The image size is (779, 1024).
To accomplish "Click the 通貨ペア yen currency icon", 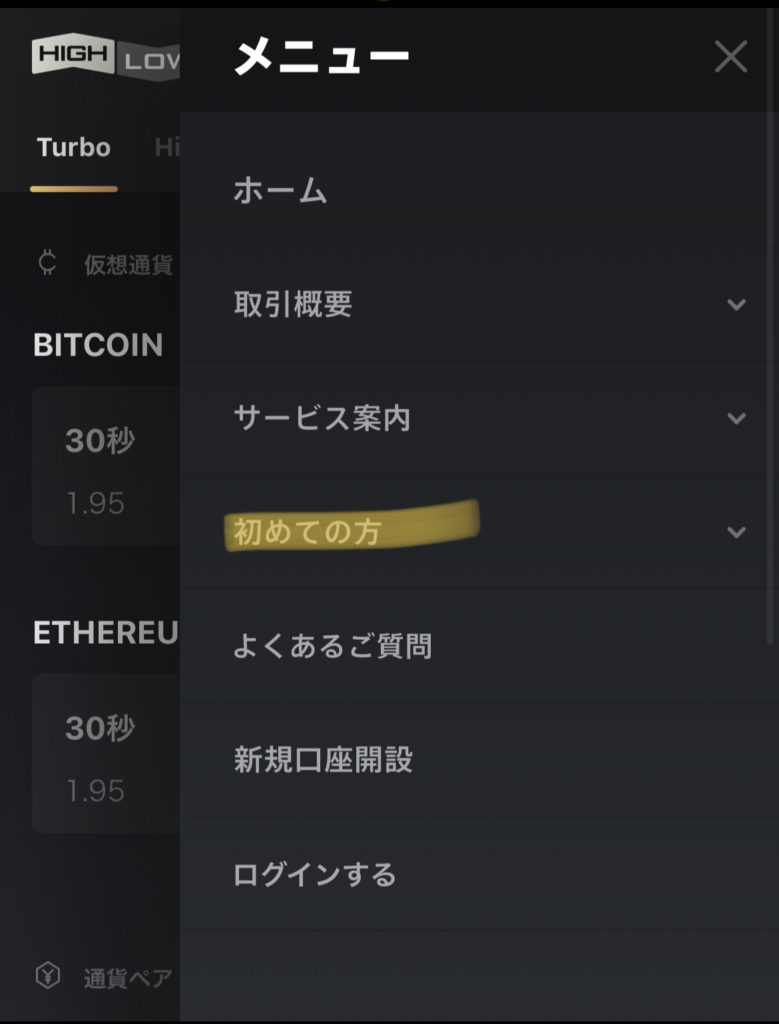I will [x=47, y=976].
